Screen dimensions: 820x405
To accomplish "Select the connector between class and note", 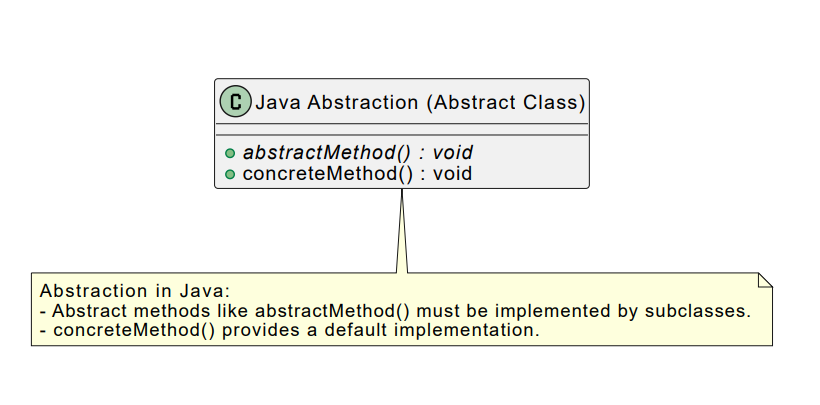I will pyautogui.click(x=401, y=230).
